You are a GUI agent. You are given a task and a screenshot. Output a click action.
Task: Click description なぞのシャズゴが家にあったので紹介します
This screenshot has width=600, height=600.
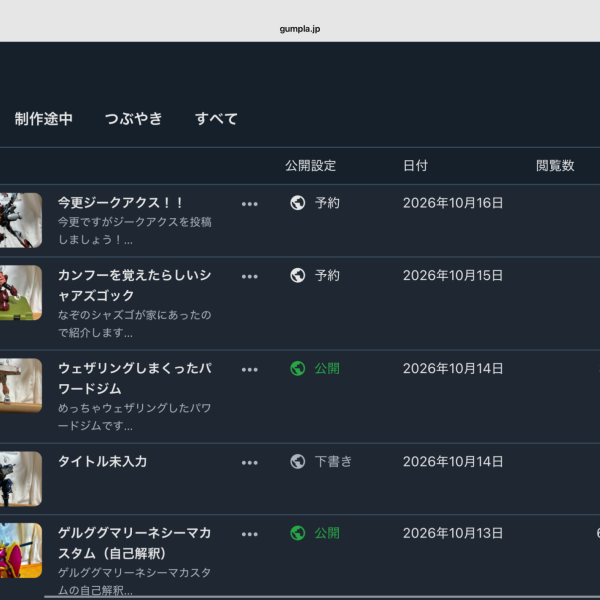134,324
